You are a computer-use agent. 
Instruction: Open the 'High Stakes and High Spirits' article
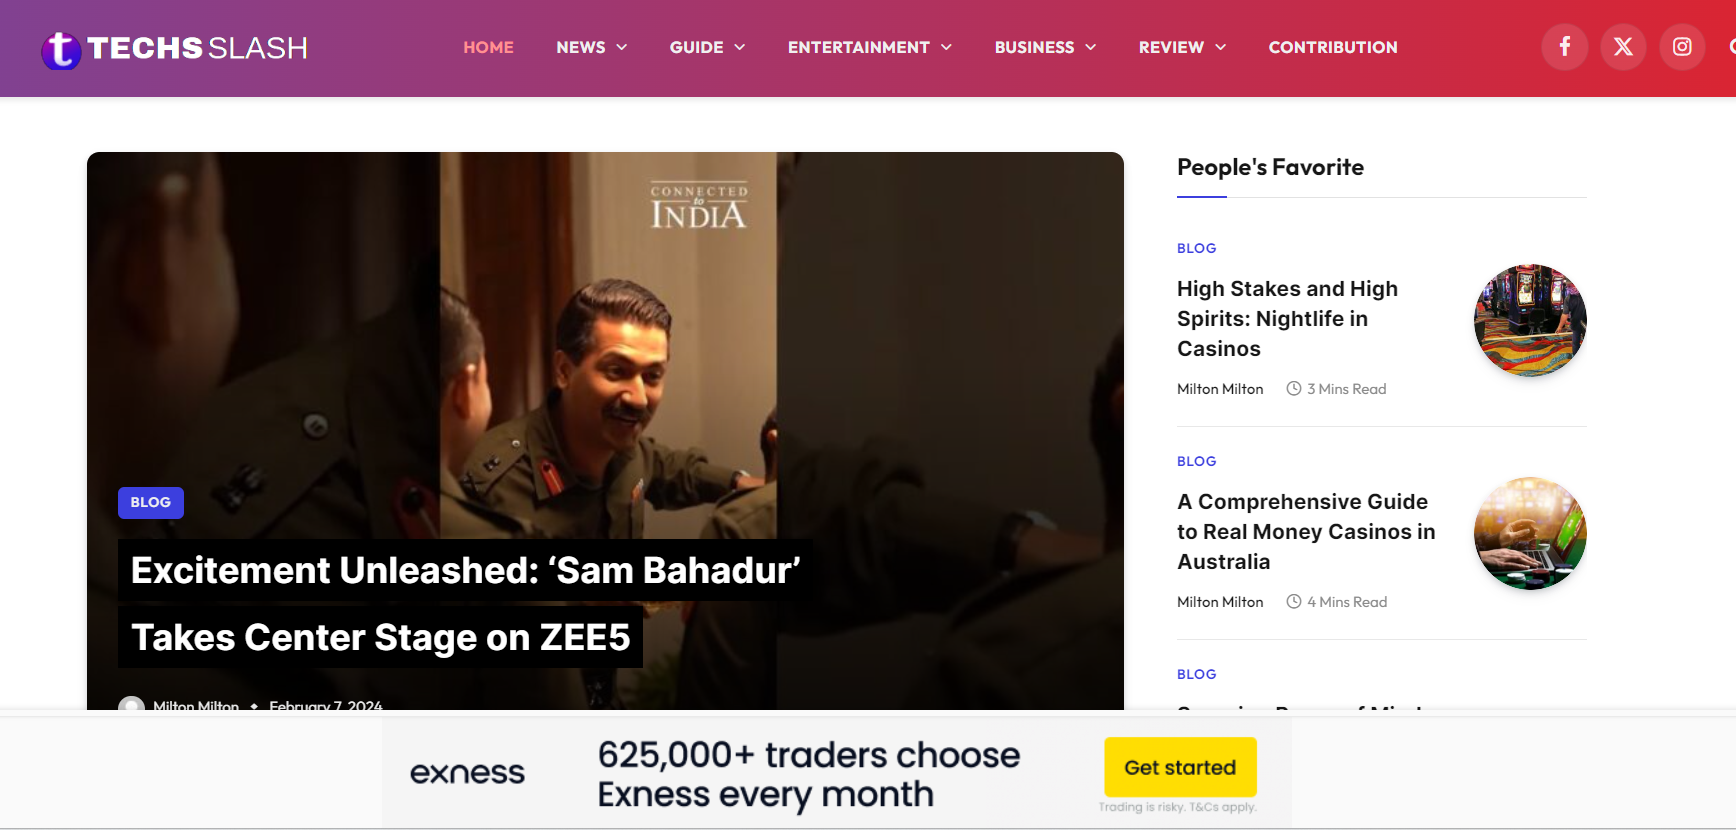pos(1287,319)
